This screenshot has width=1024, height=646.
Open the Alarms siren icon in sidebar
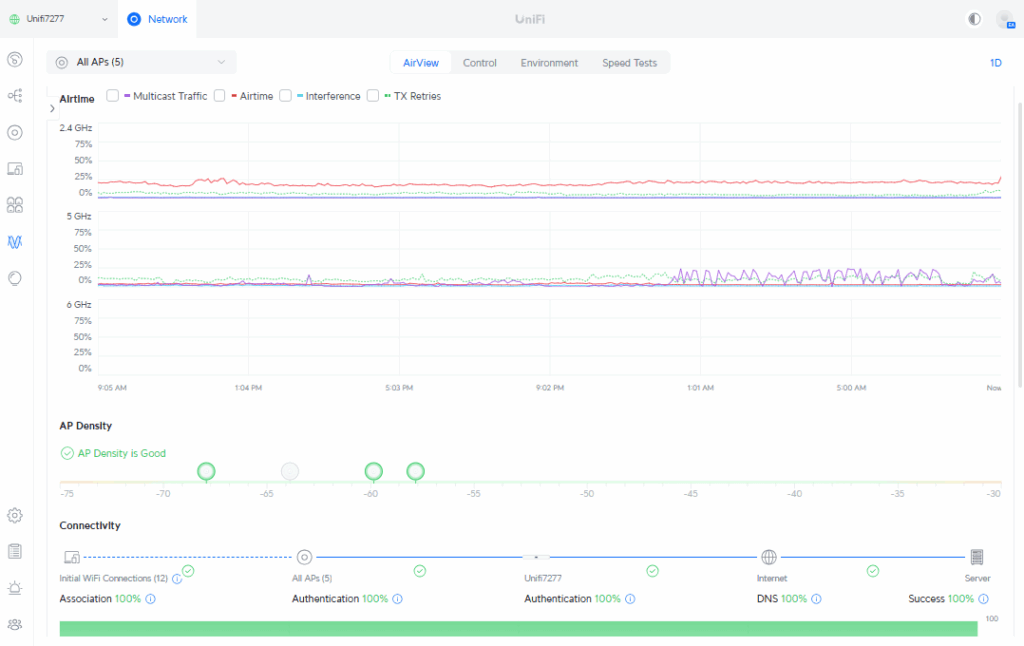(15, 588)
